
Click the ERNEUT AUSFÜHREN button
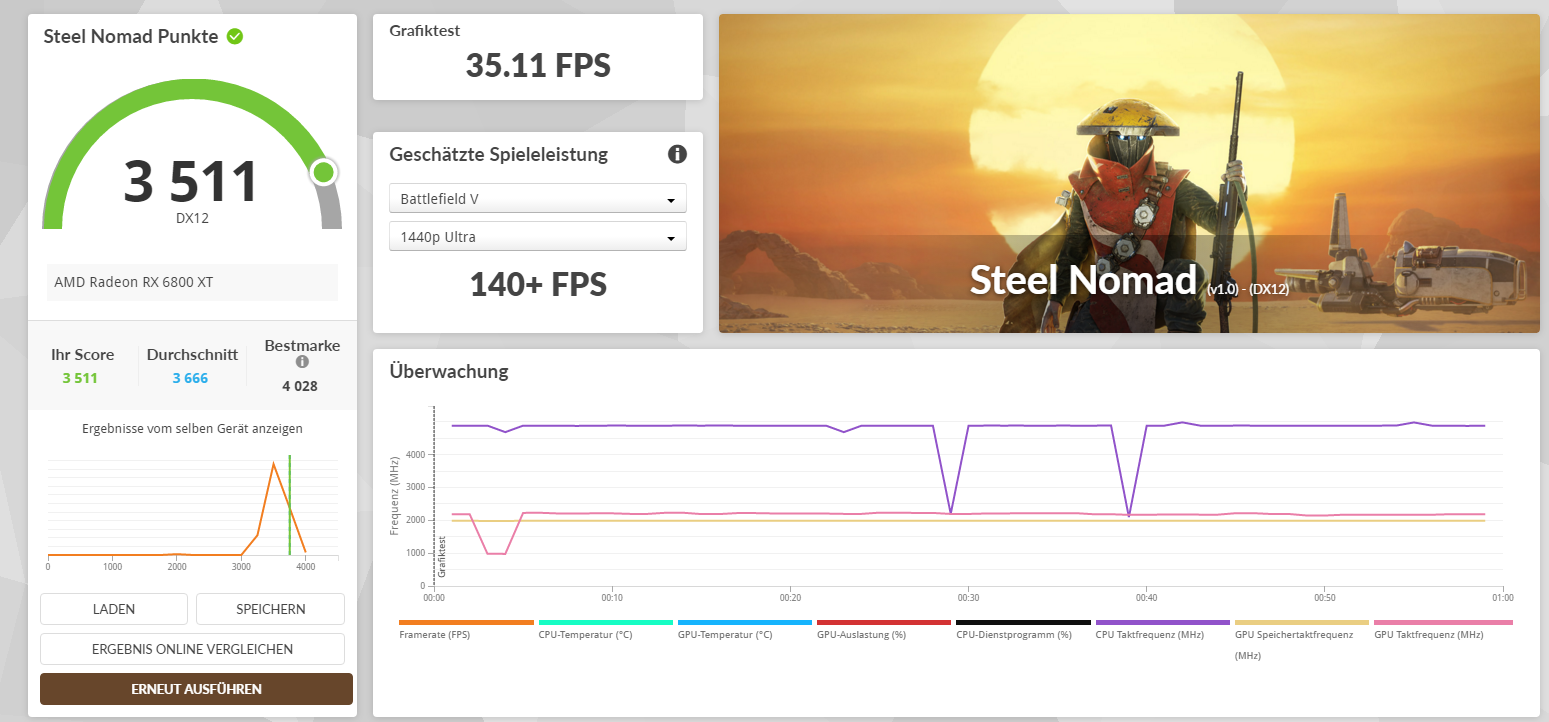pyautogui.click(x=196, y=689)
